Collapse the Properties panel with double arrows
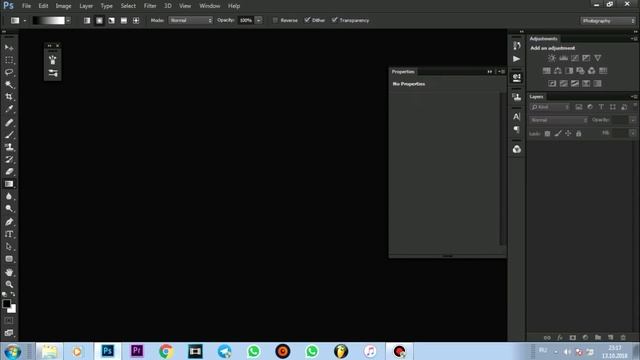The height and width of the screenshot is (360, 640). coord(489,72)
